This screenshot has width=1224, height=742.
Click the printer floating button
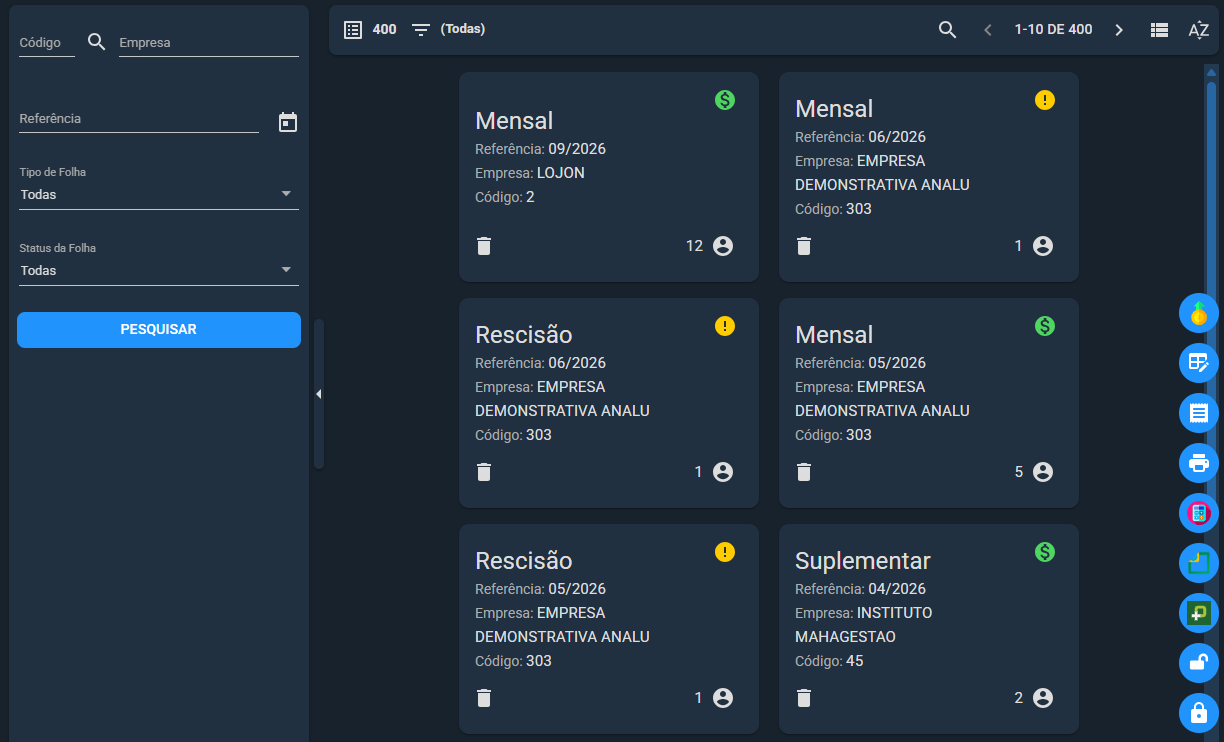(1199, 463)
